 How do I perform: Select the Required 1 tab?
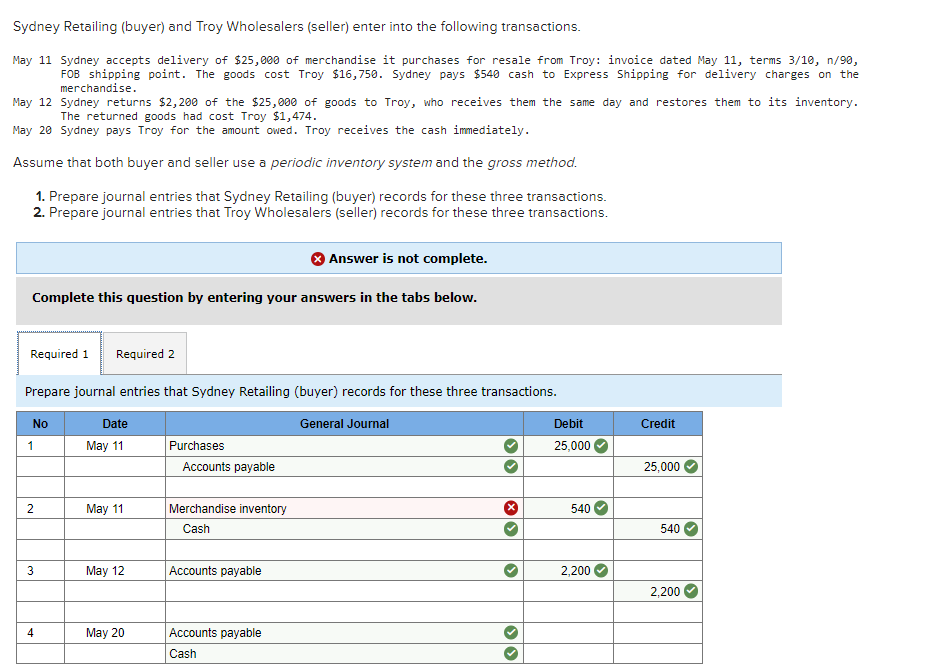tap(58, 353)
